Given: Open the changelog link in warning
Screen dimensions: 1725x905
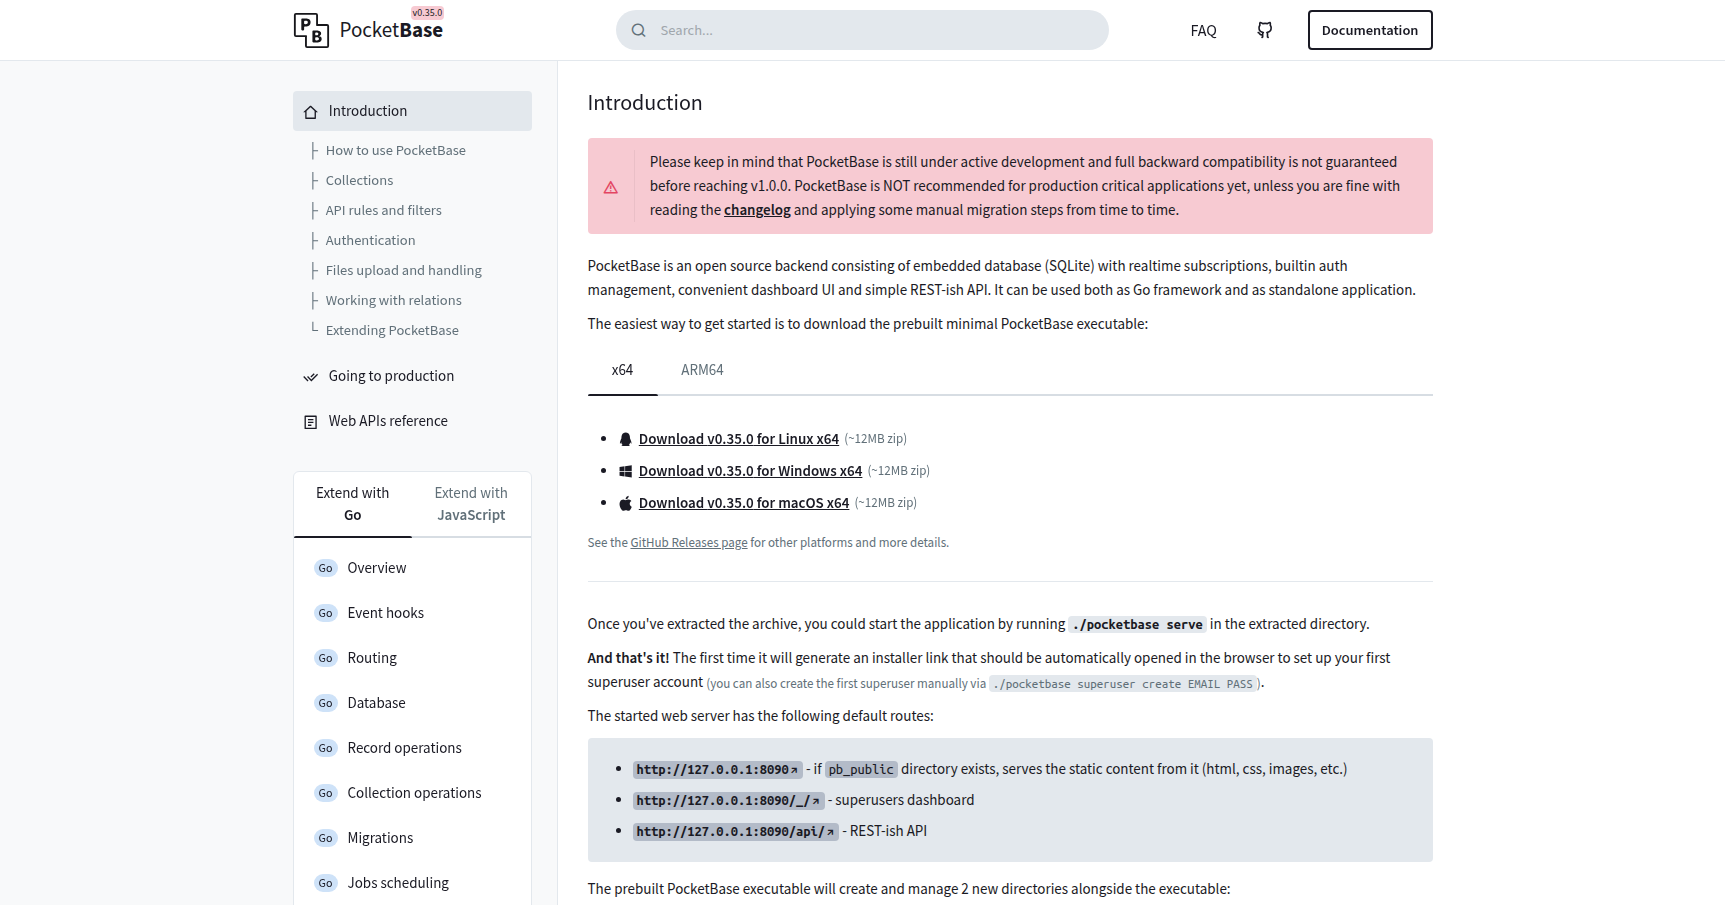Looking at the screenshot, I should tap(757, 210).
